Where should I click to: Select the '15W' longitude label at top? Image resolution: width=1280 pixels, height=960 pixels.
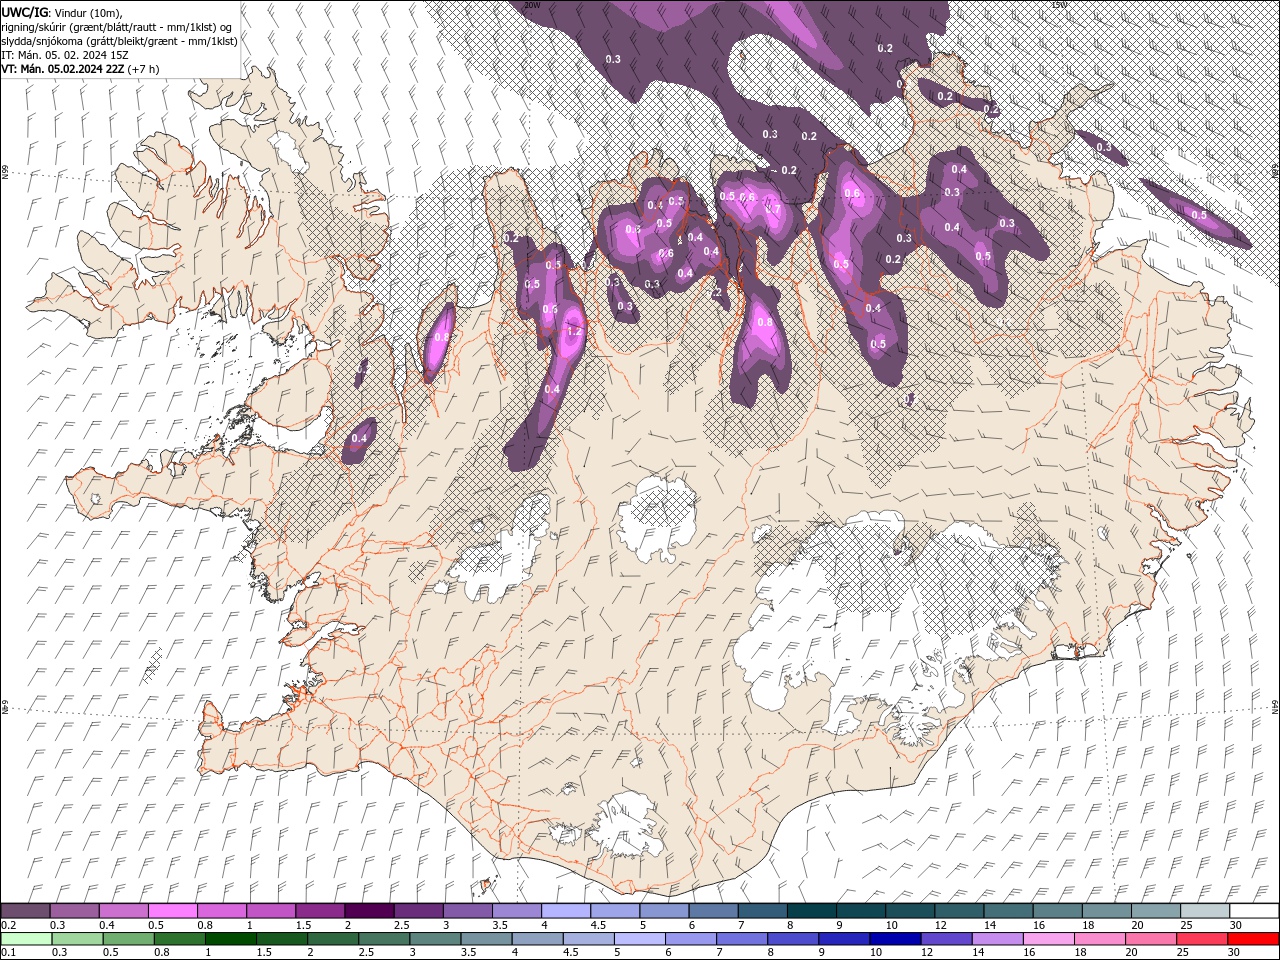(x=1059, y=5)
